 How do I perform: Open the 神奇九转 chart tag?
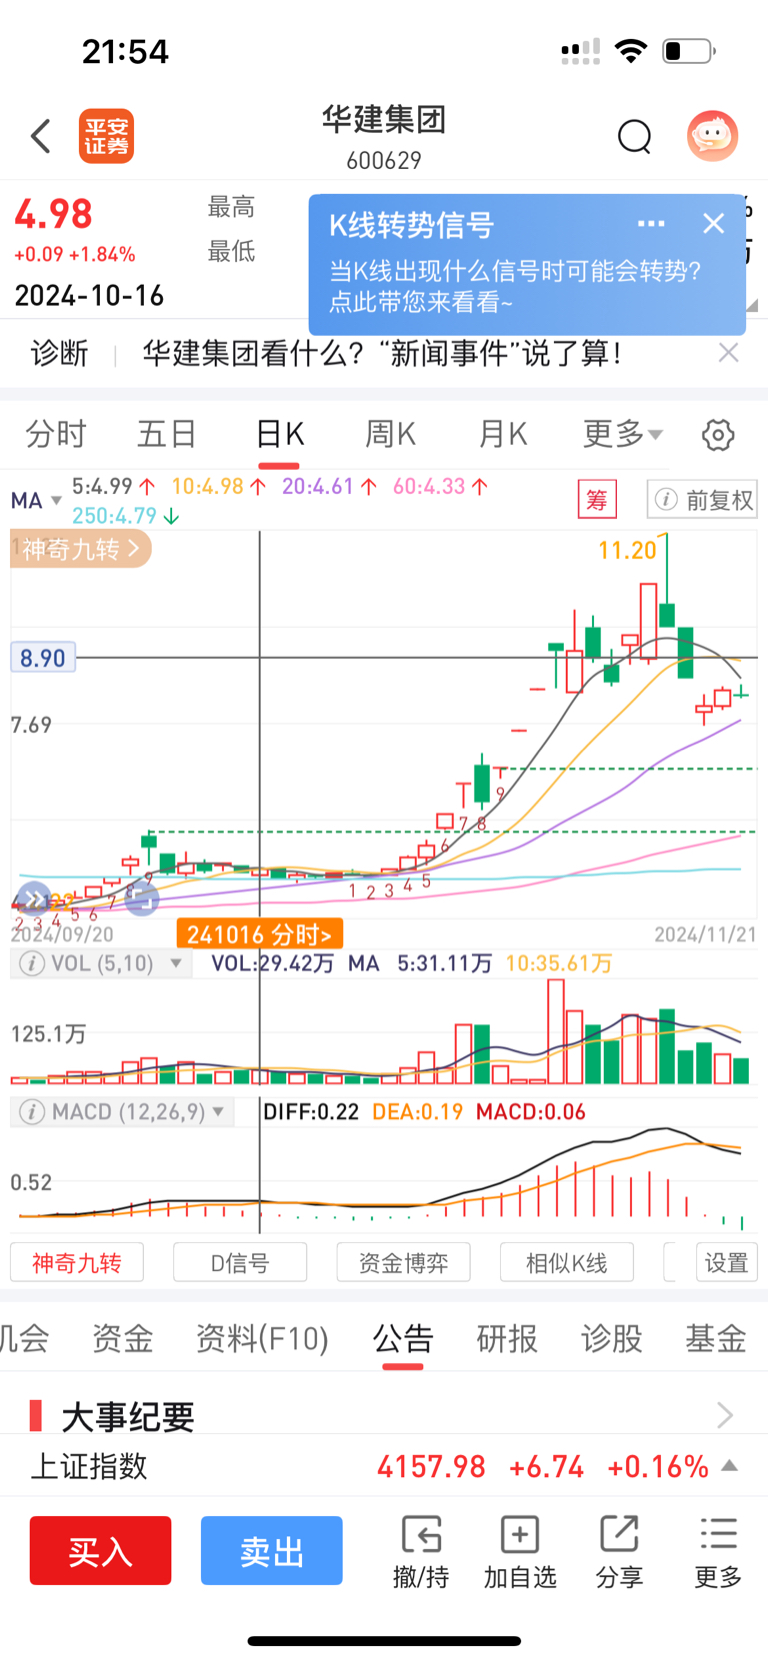(x=81, y=549)
